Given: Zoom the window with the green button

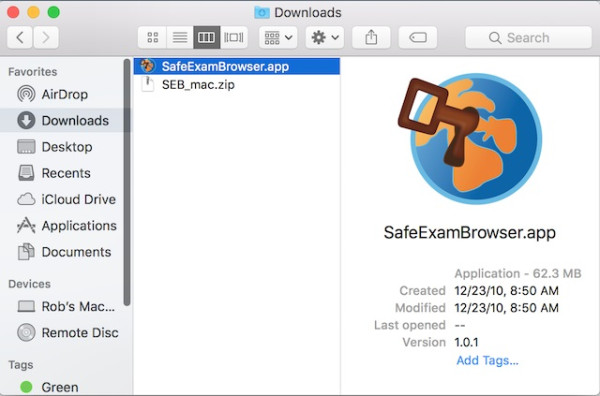Looking at the screenshot, I should pyautogui.click(x=54, y=12).
